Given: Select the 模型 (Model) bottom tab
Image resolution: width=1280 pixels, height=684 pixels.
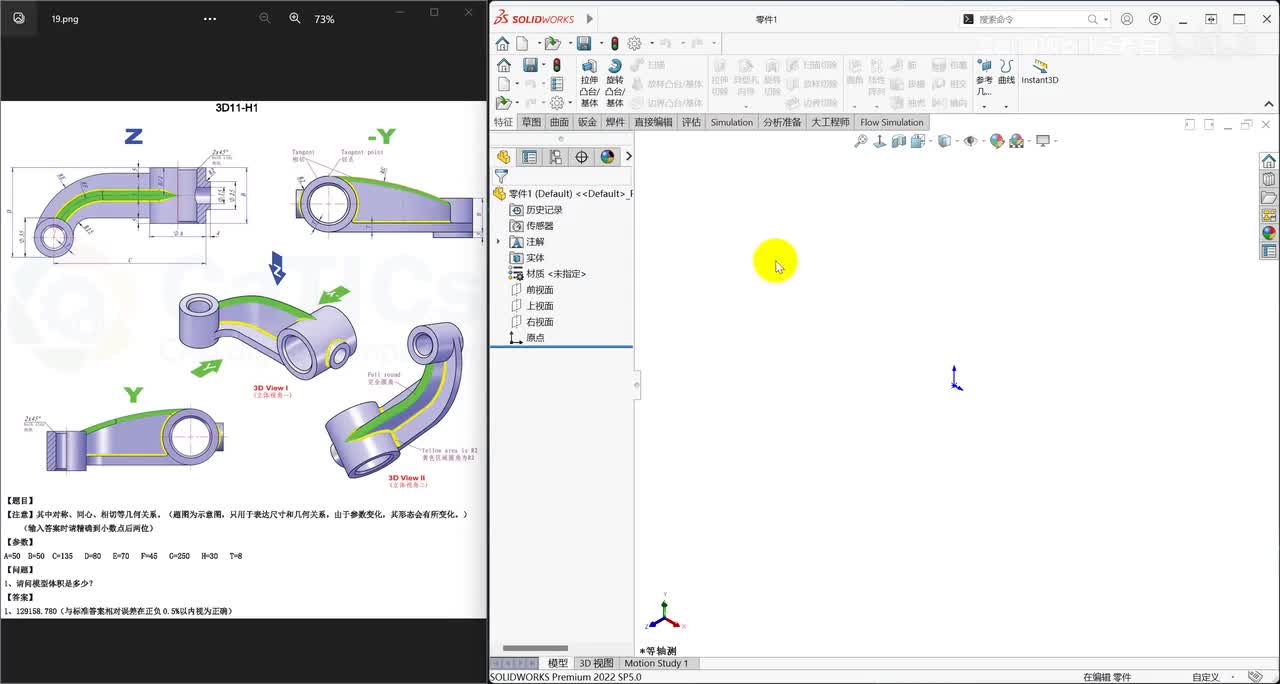Looking at the screenshot, I should [x=558, y=663].
